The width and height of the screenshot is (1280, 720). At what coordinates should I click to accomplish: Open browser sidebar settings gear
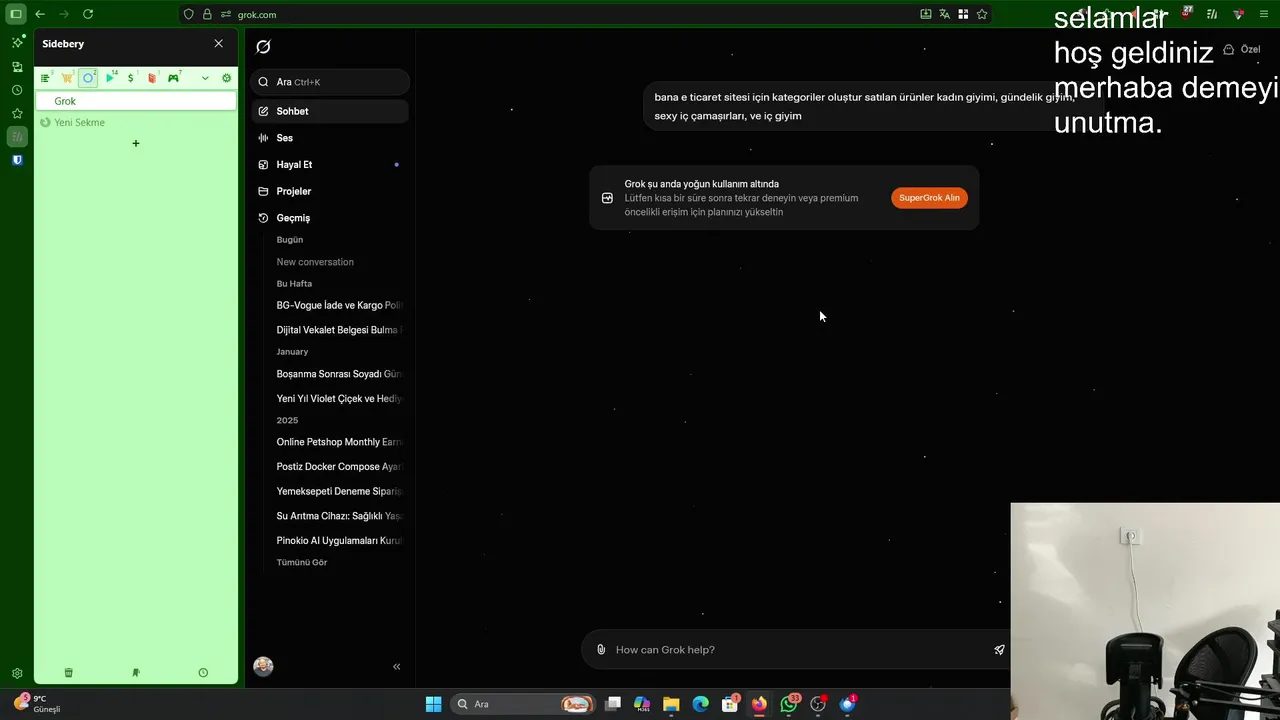pos(17,674)
